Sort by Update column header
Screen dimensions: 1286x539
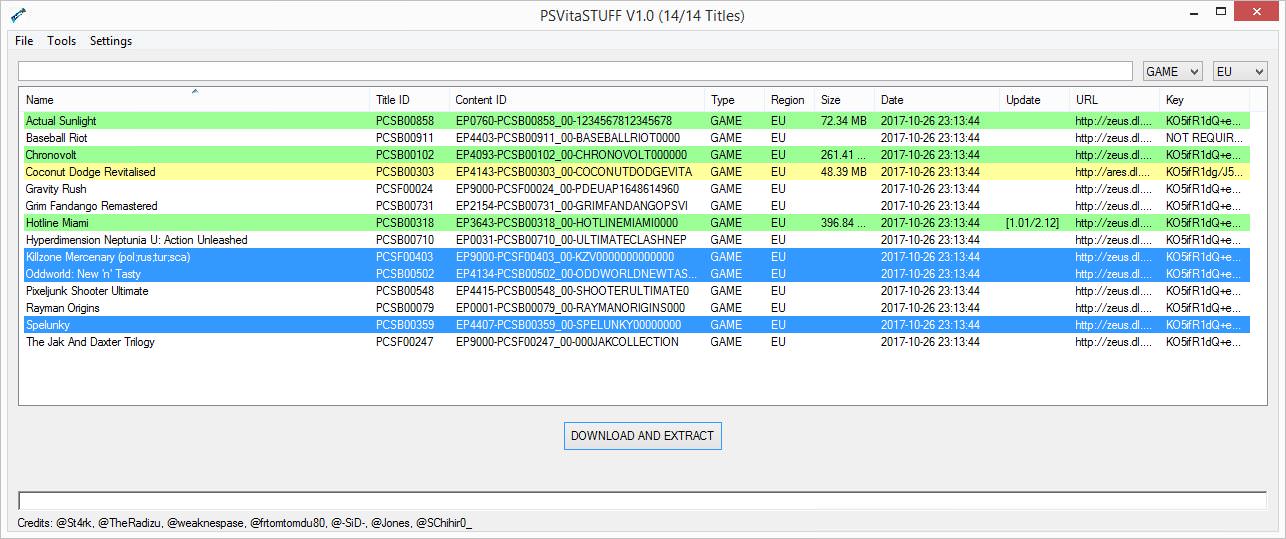click(x=1035, y=100)
